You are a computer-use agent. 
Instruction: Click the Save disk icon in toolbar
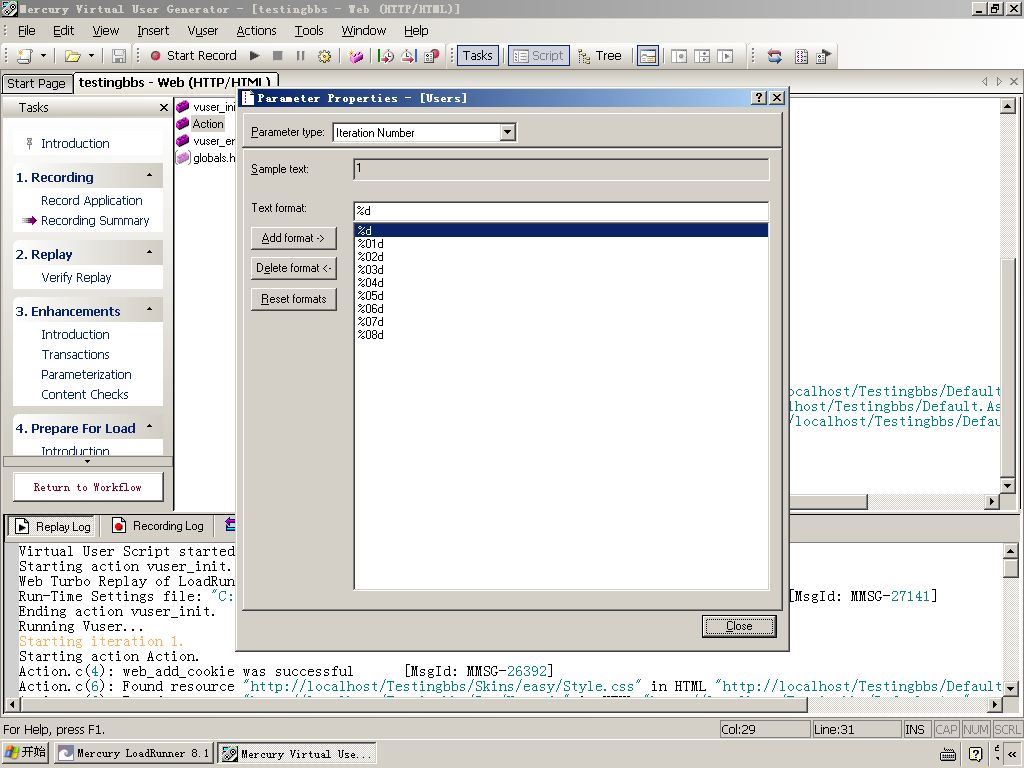[x=119, y=56]
